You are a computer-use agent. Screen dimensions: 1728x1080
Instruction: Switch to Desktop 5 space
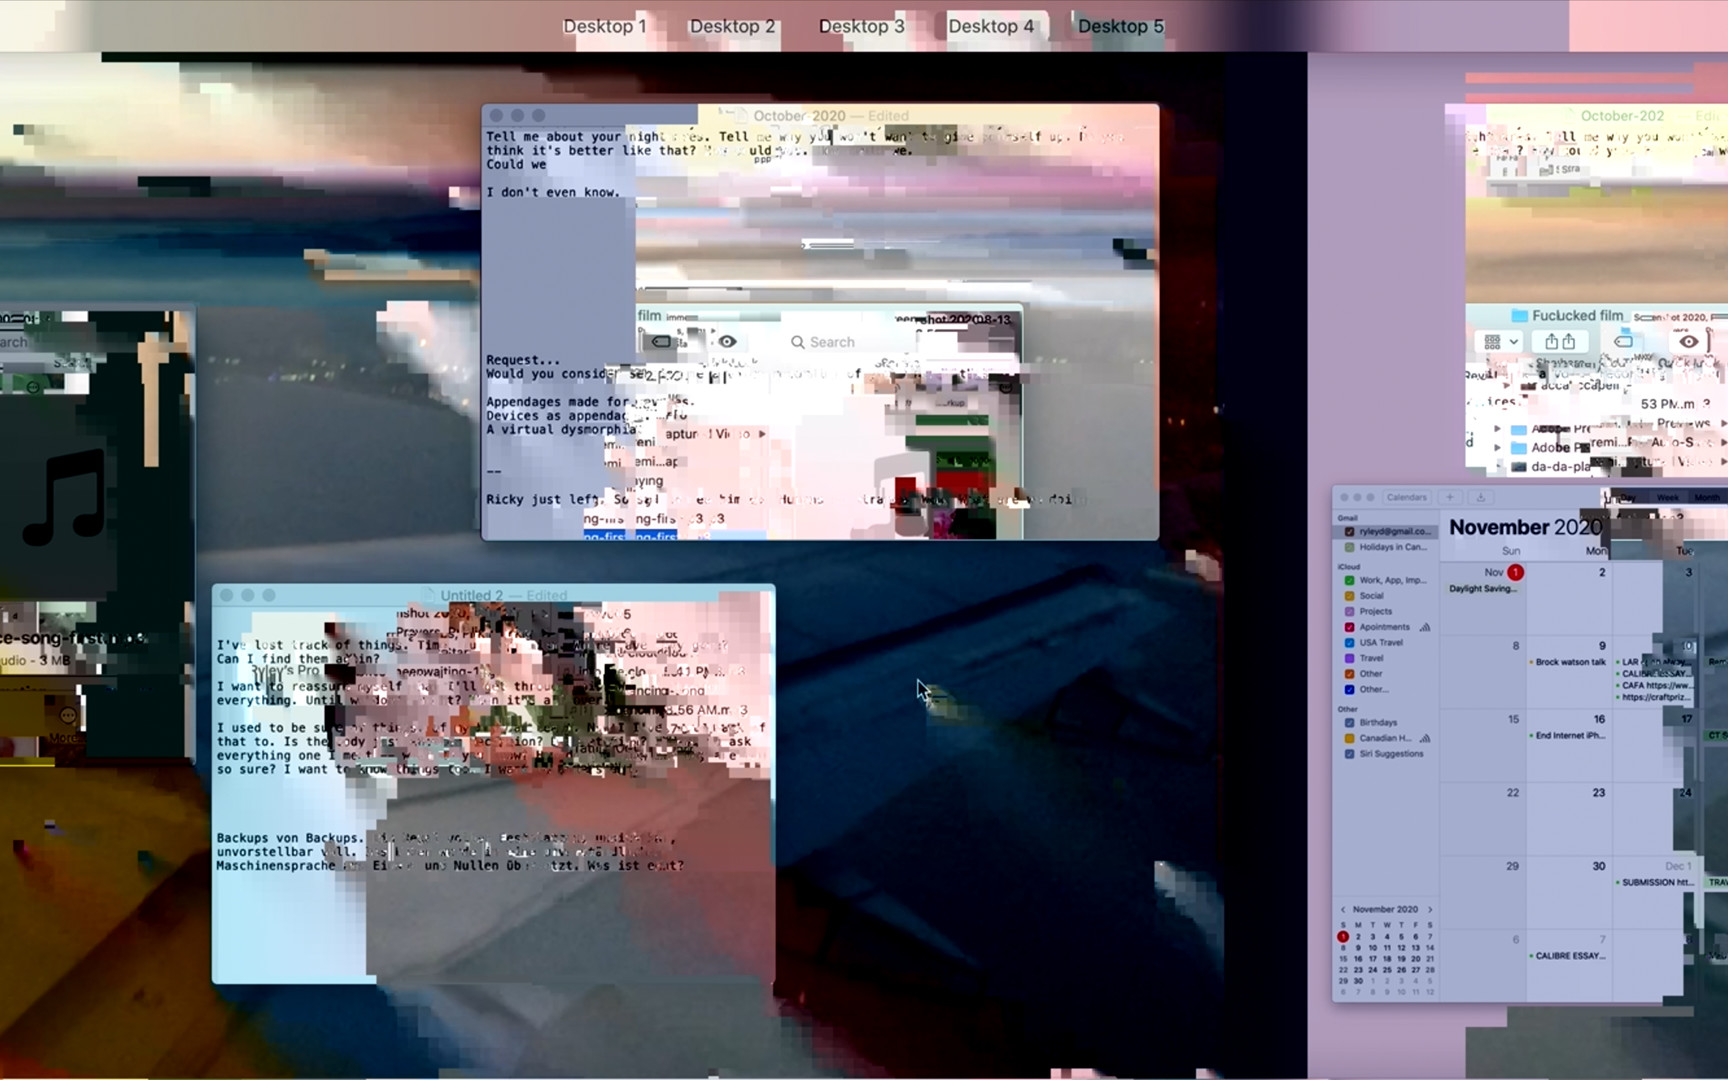pos(1120,26)
